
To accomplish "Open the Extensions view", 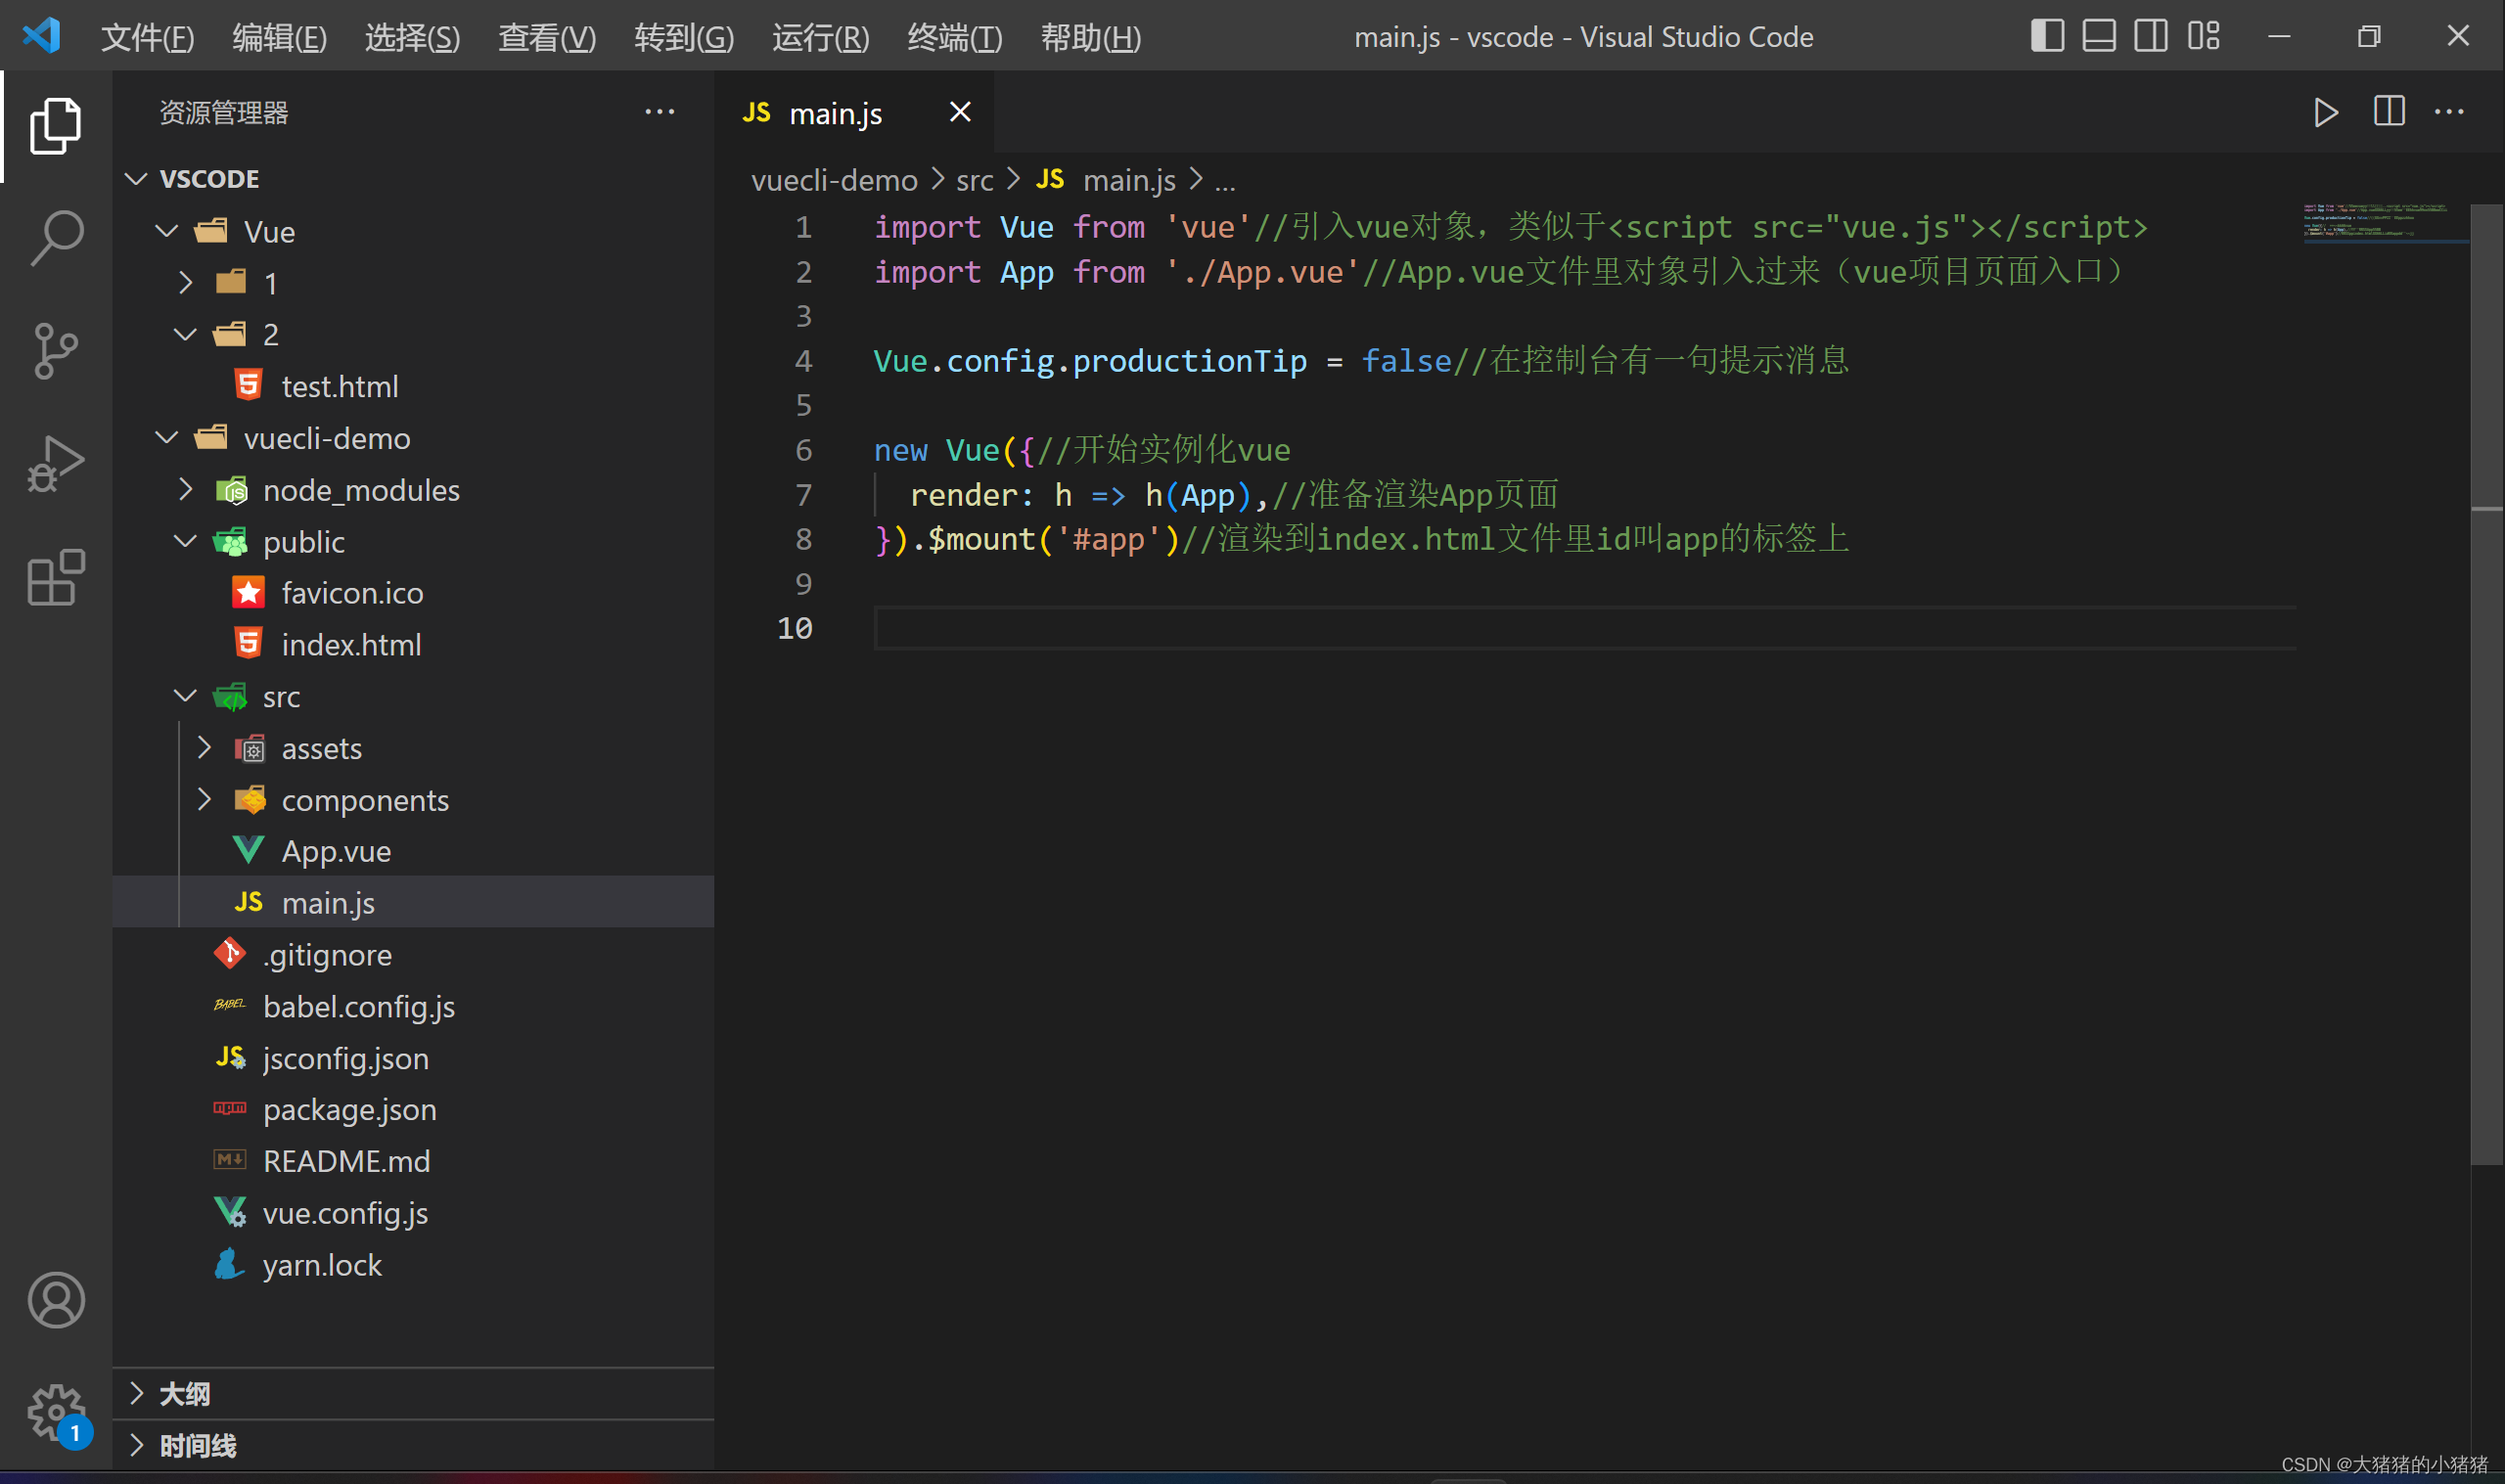I will click(56, 577).
